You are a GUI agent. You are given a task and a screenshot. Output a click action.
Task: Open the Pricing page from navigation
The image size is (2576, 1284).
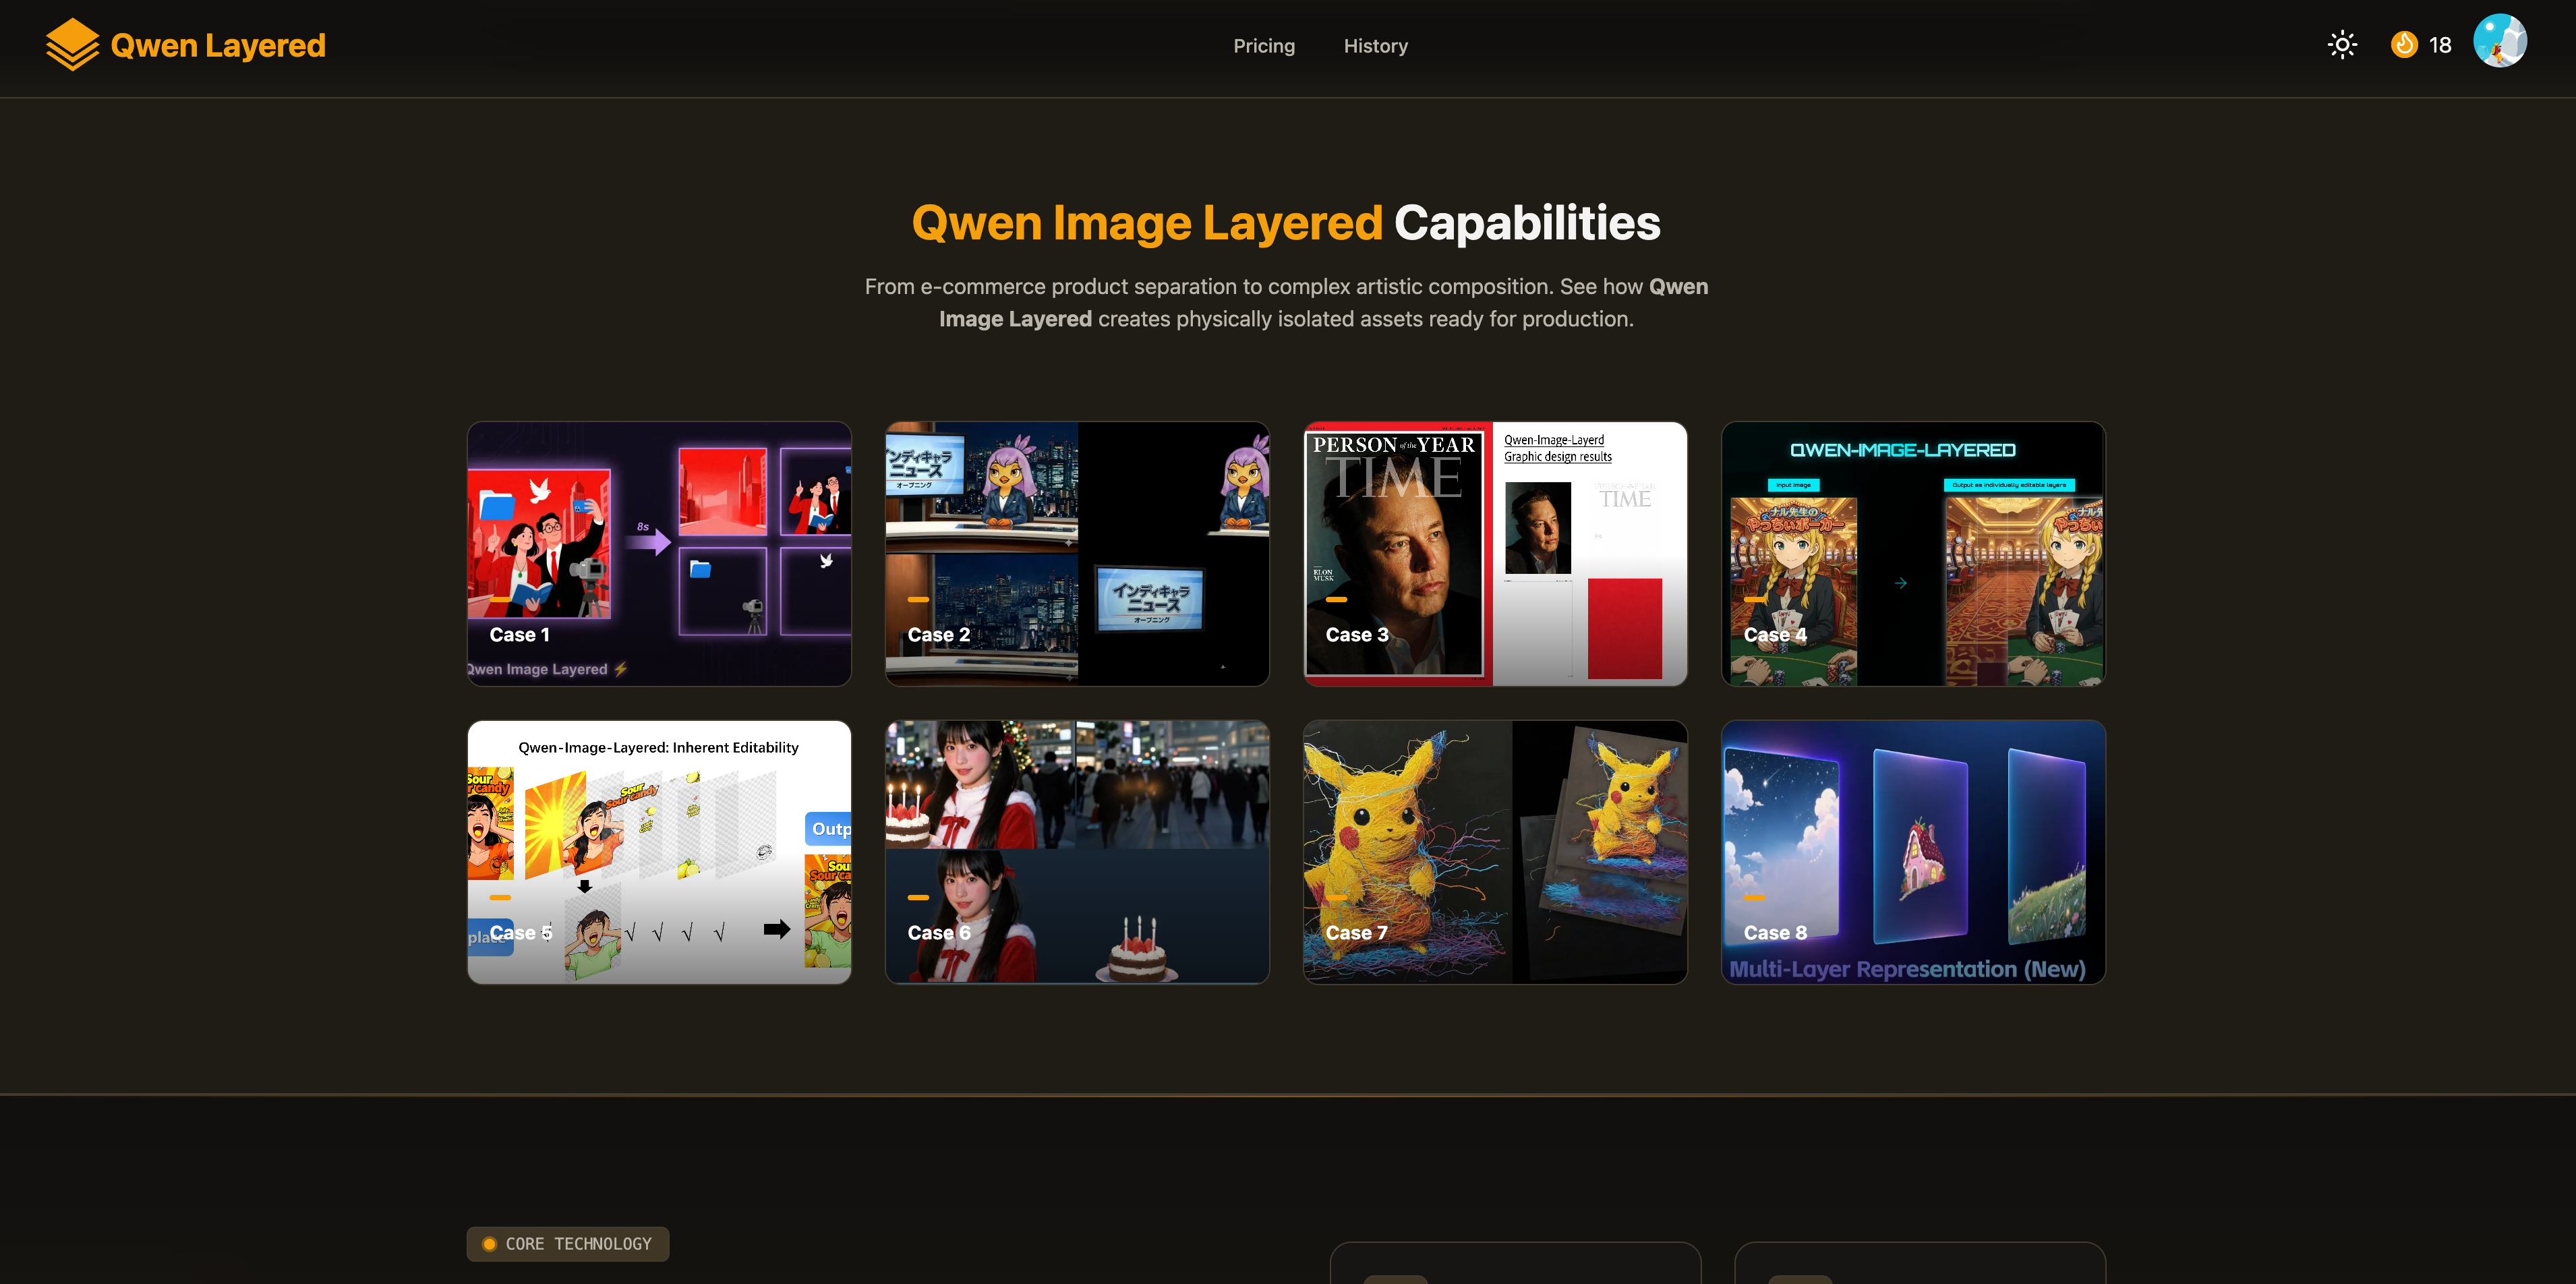point(1263,46)
